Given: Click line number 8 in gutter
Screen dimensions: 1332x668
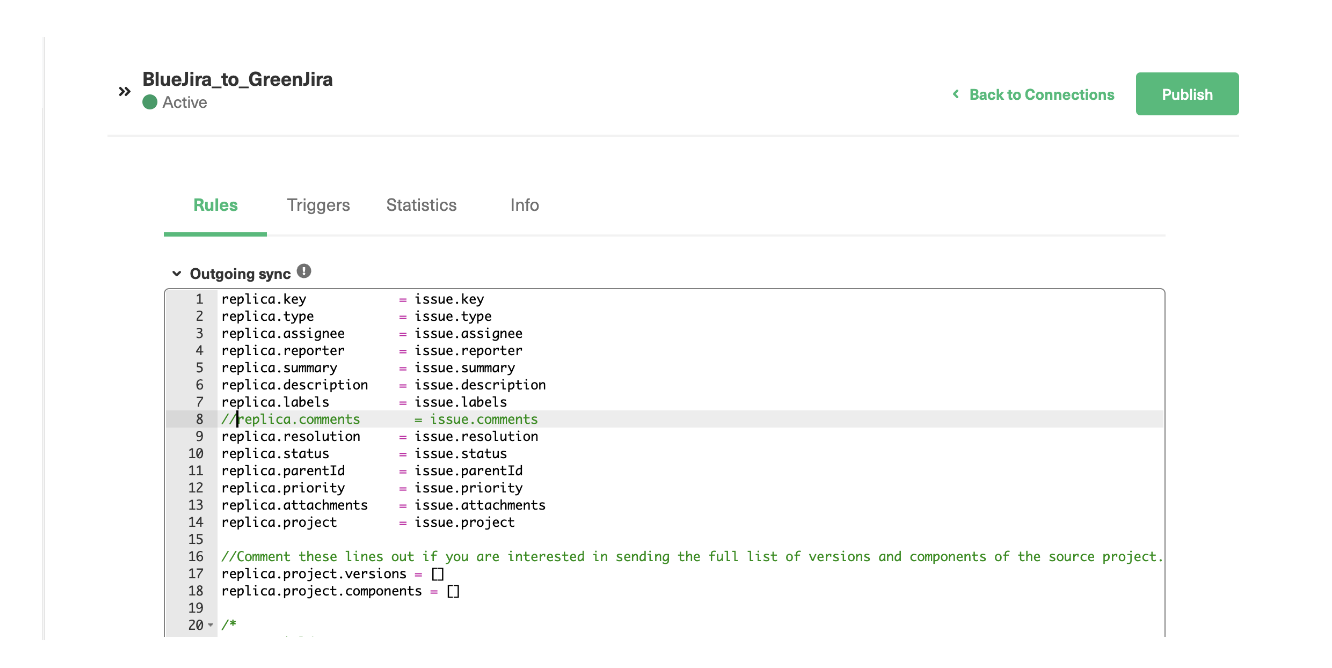Looking at the screenshot, I should [x=199, y=419].
